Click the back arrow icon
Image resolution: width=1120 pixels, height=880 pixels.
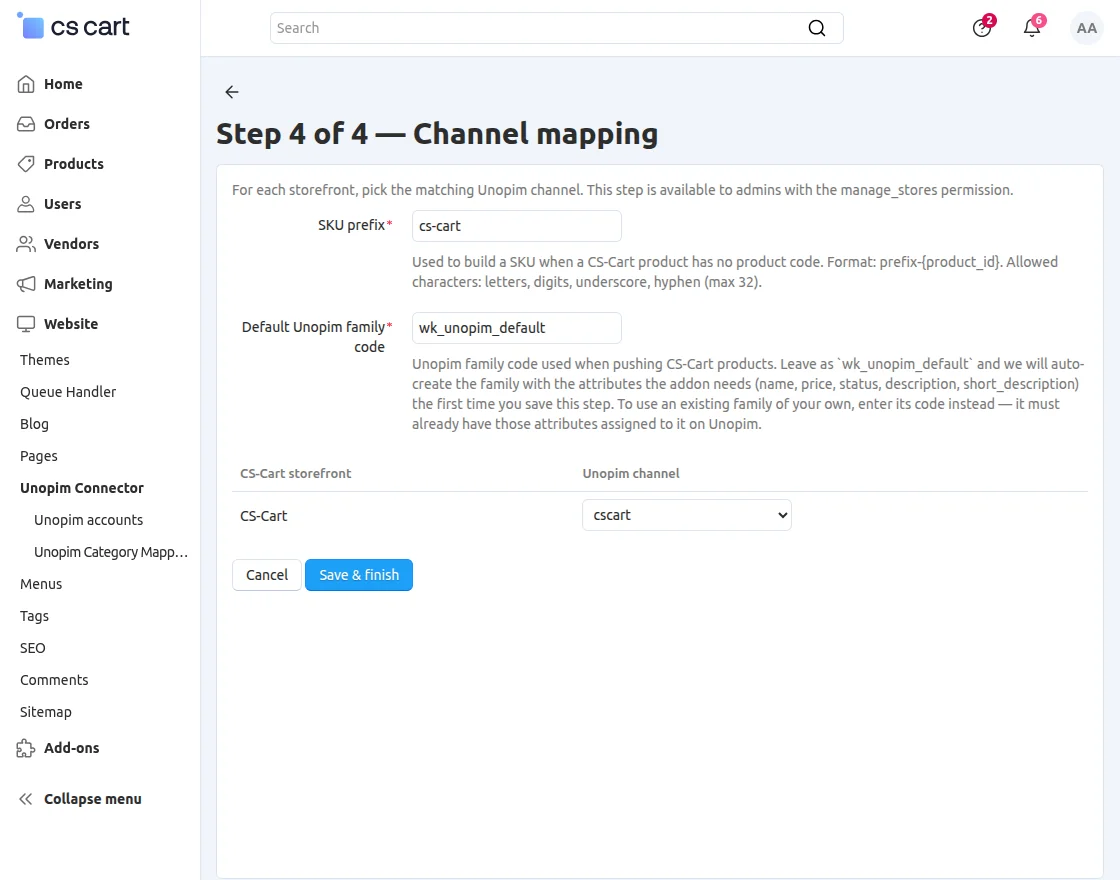pos(231,91)
